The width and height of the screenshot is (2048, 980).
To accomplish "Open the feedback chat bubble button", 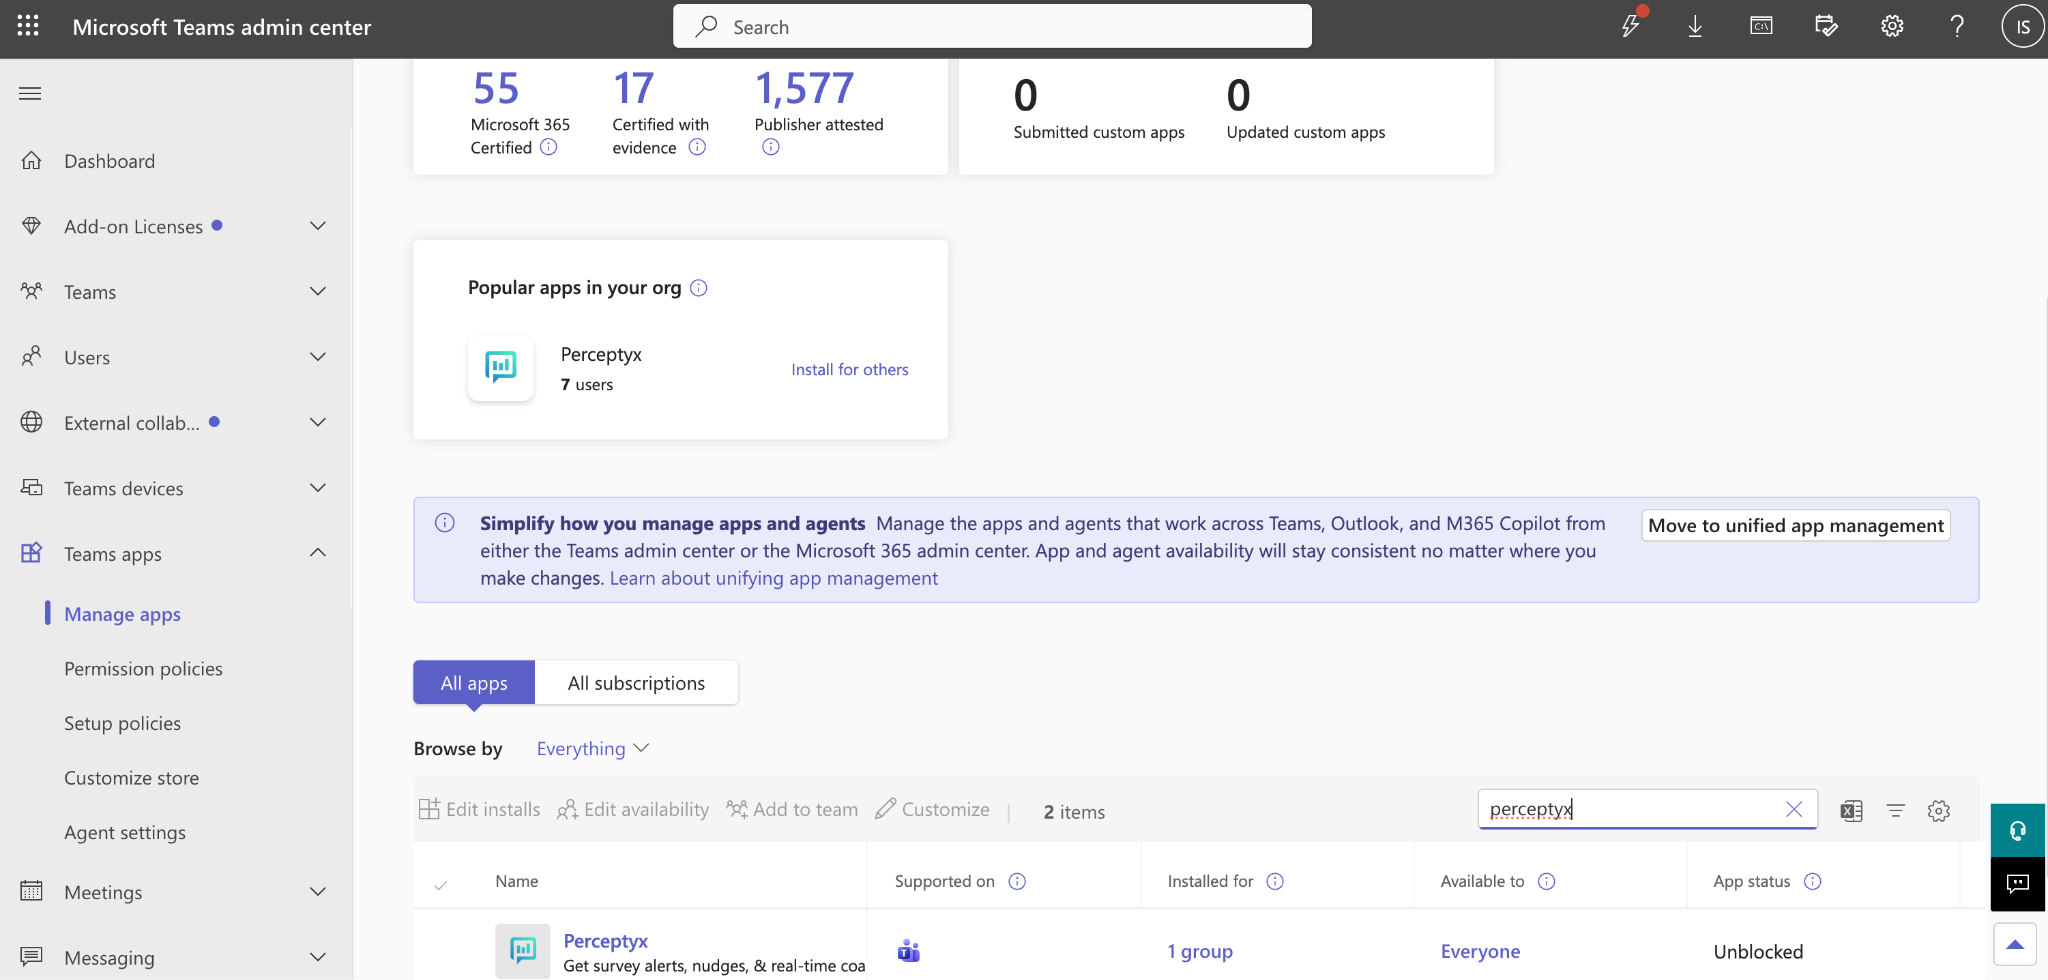I will click(x=2017, y=883).
